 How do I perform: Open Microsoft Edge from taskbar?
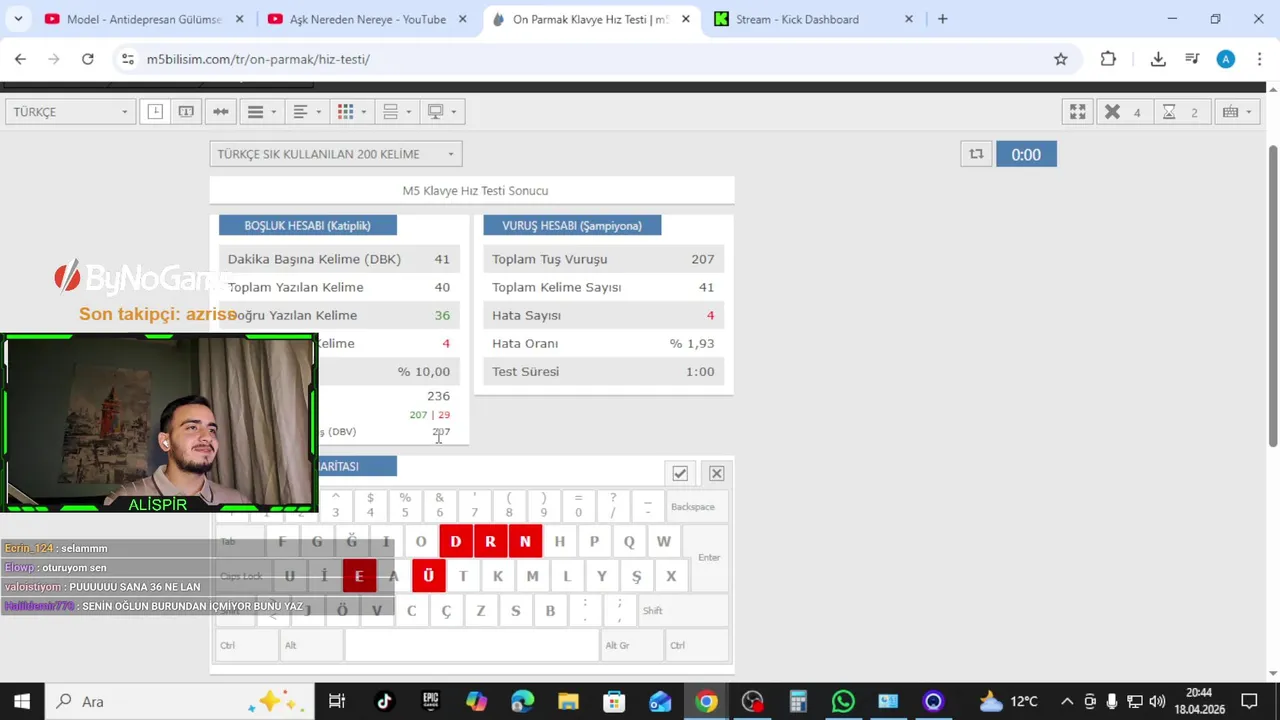[x=522, y=701]
